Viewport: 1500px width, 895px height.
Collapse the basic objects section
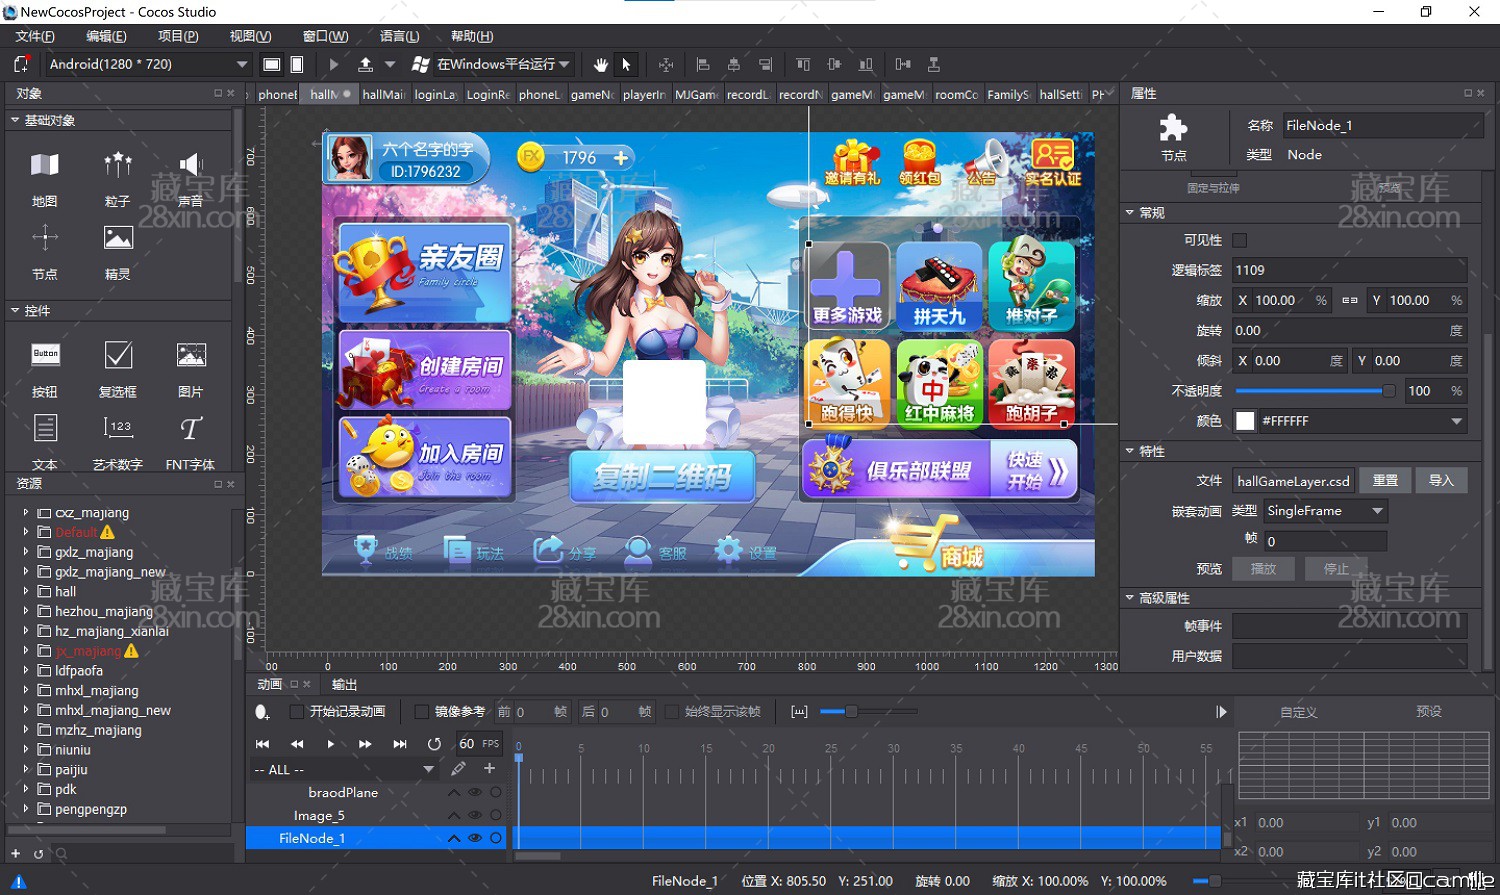(x=15, y=120)
